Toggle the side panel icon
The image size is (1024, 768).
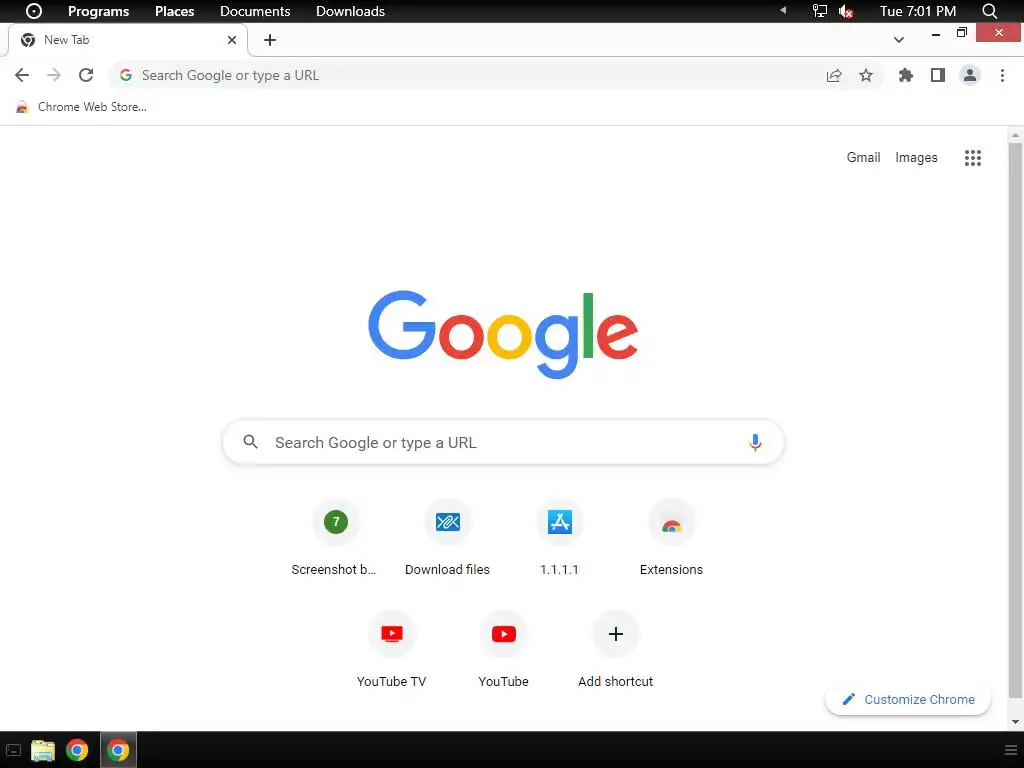click(938, 75)
